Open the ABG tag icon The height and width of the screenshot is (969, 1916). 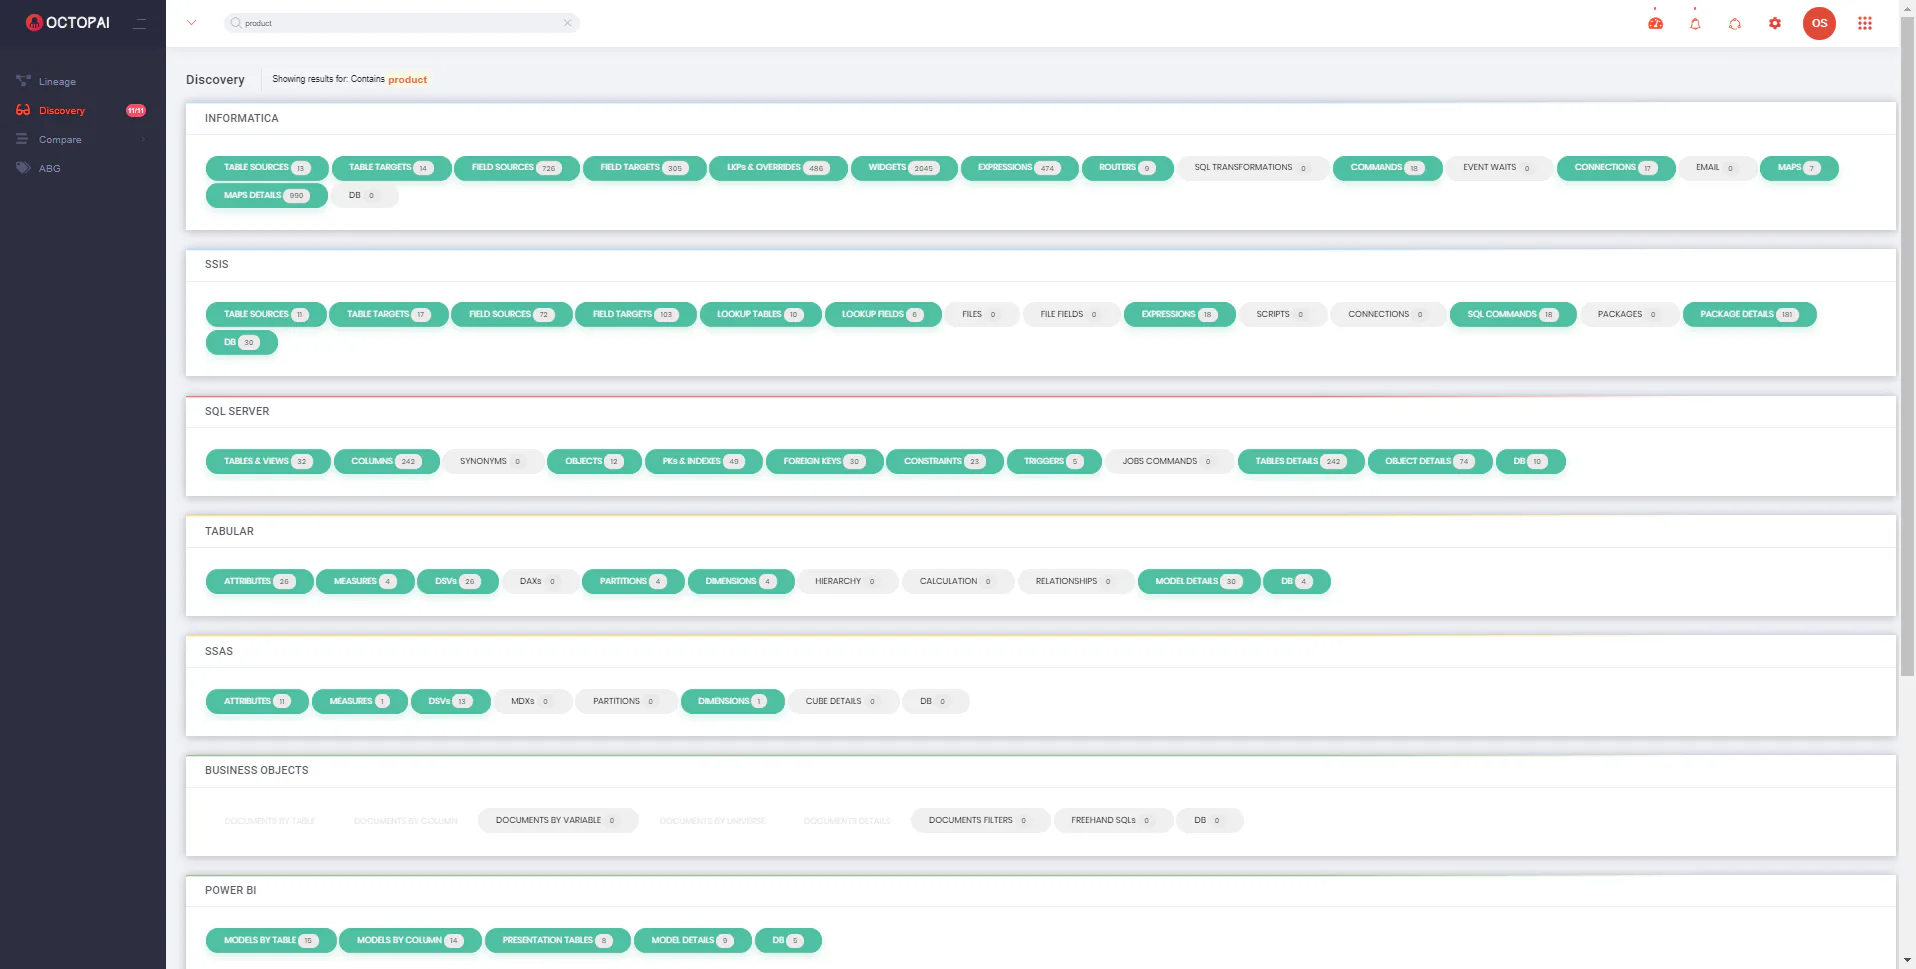pyautogui.click(x=23, y=168)
